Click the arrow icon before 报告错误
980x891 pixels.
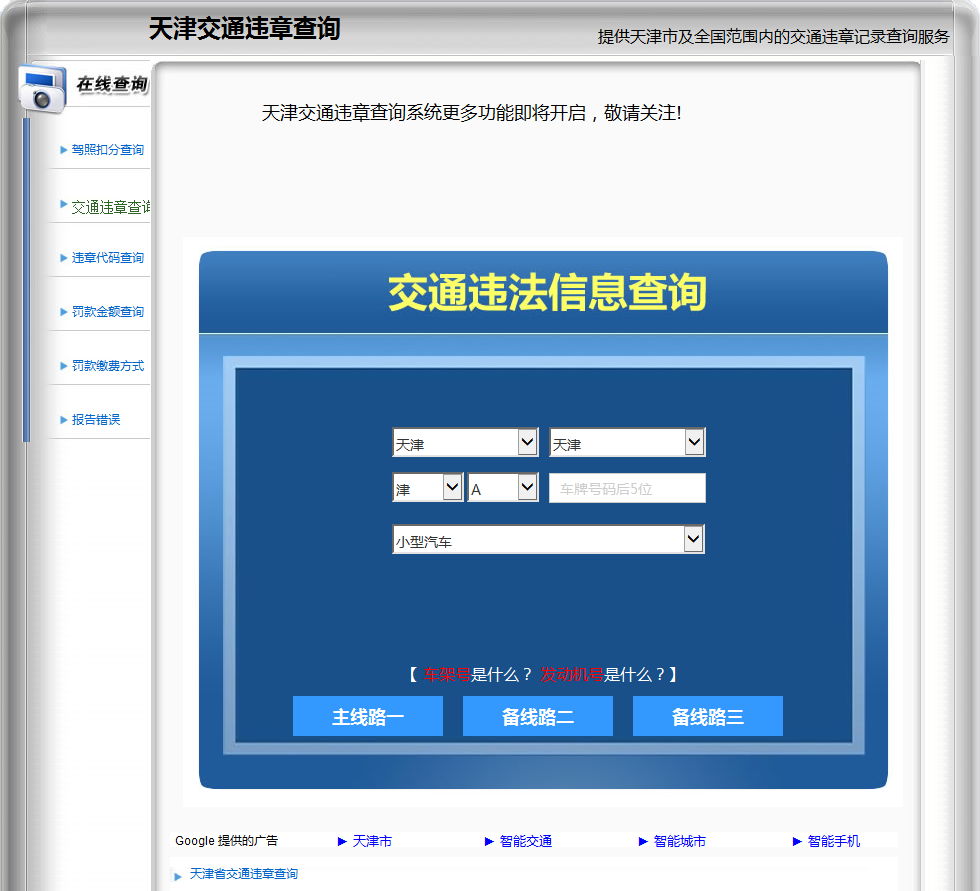pos(64,420)
